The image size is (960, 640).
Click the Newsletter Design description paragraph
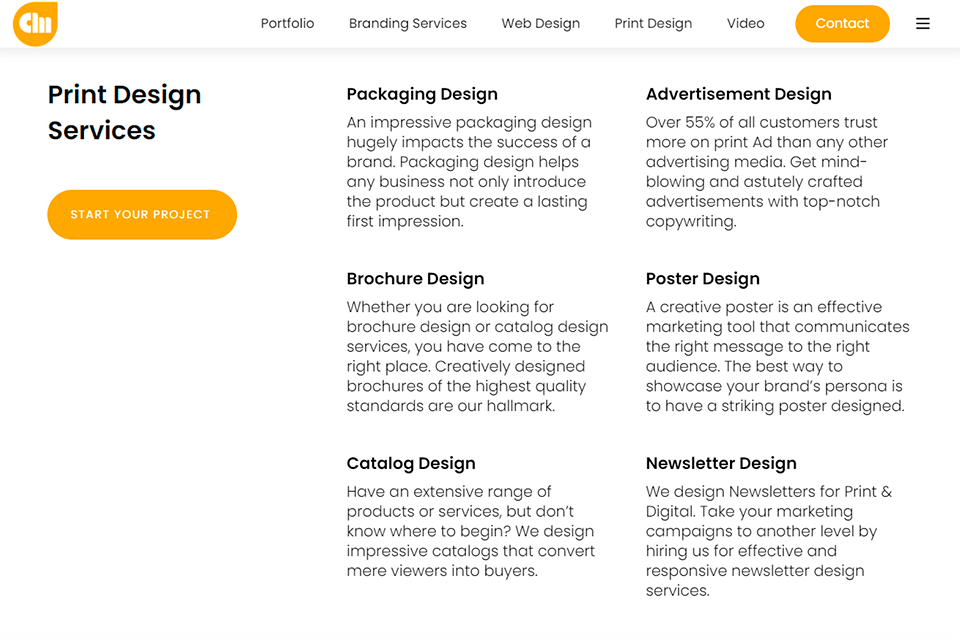[x=768, y=541]
